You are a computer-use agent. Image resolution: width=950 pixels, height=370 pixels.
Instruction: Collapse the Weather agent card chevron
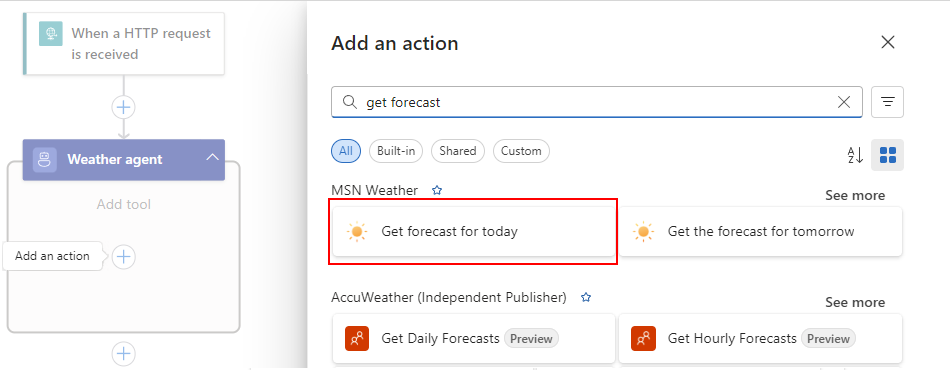[211, 157]
